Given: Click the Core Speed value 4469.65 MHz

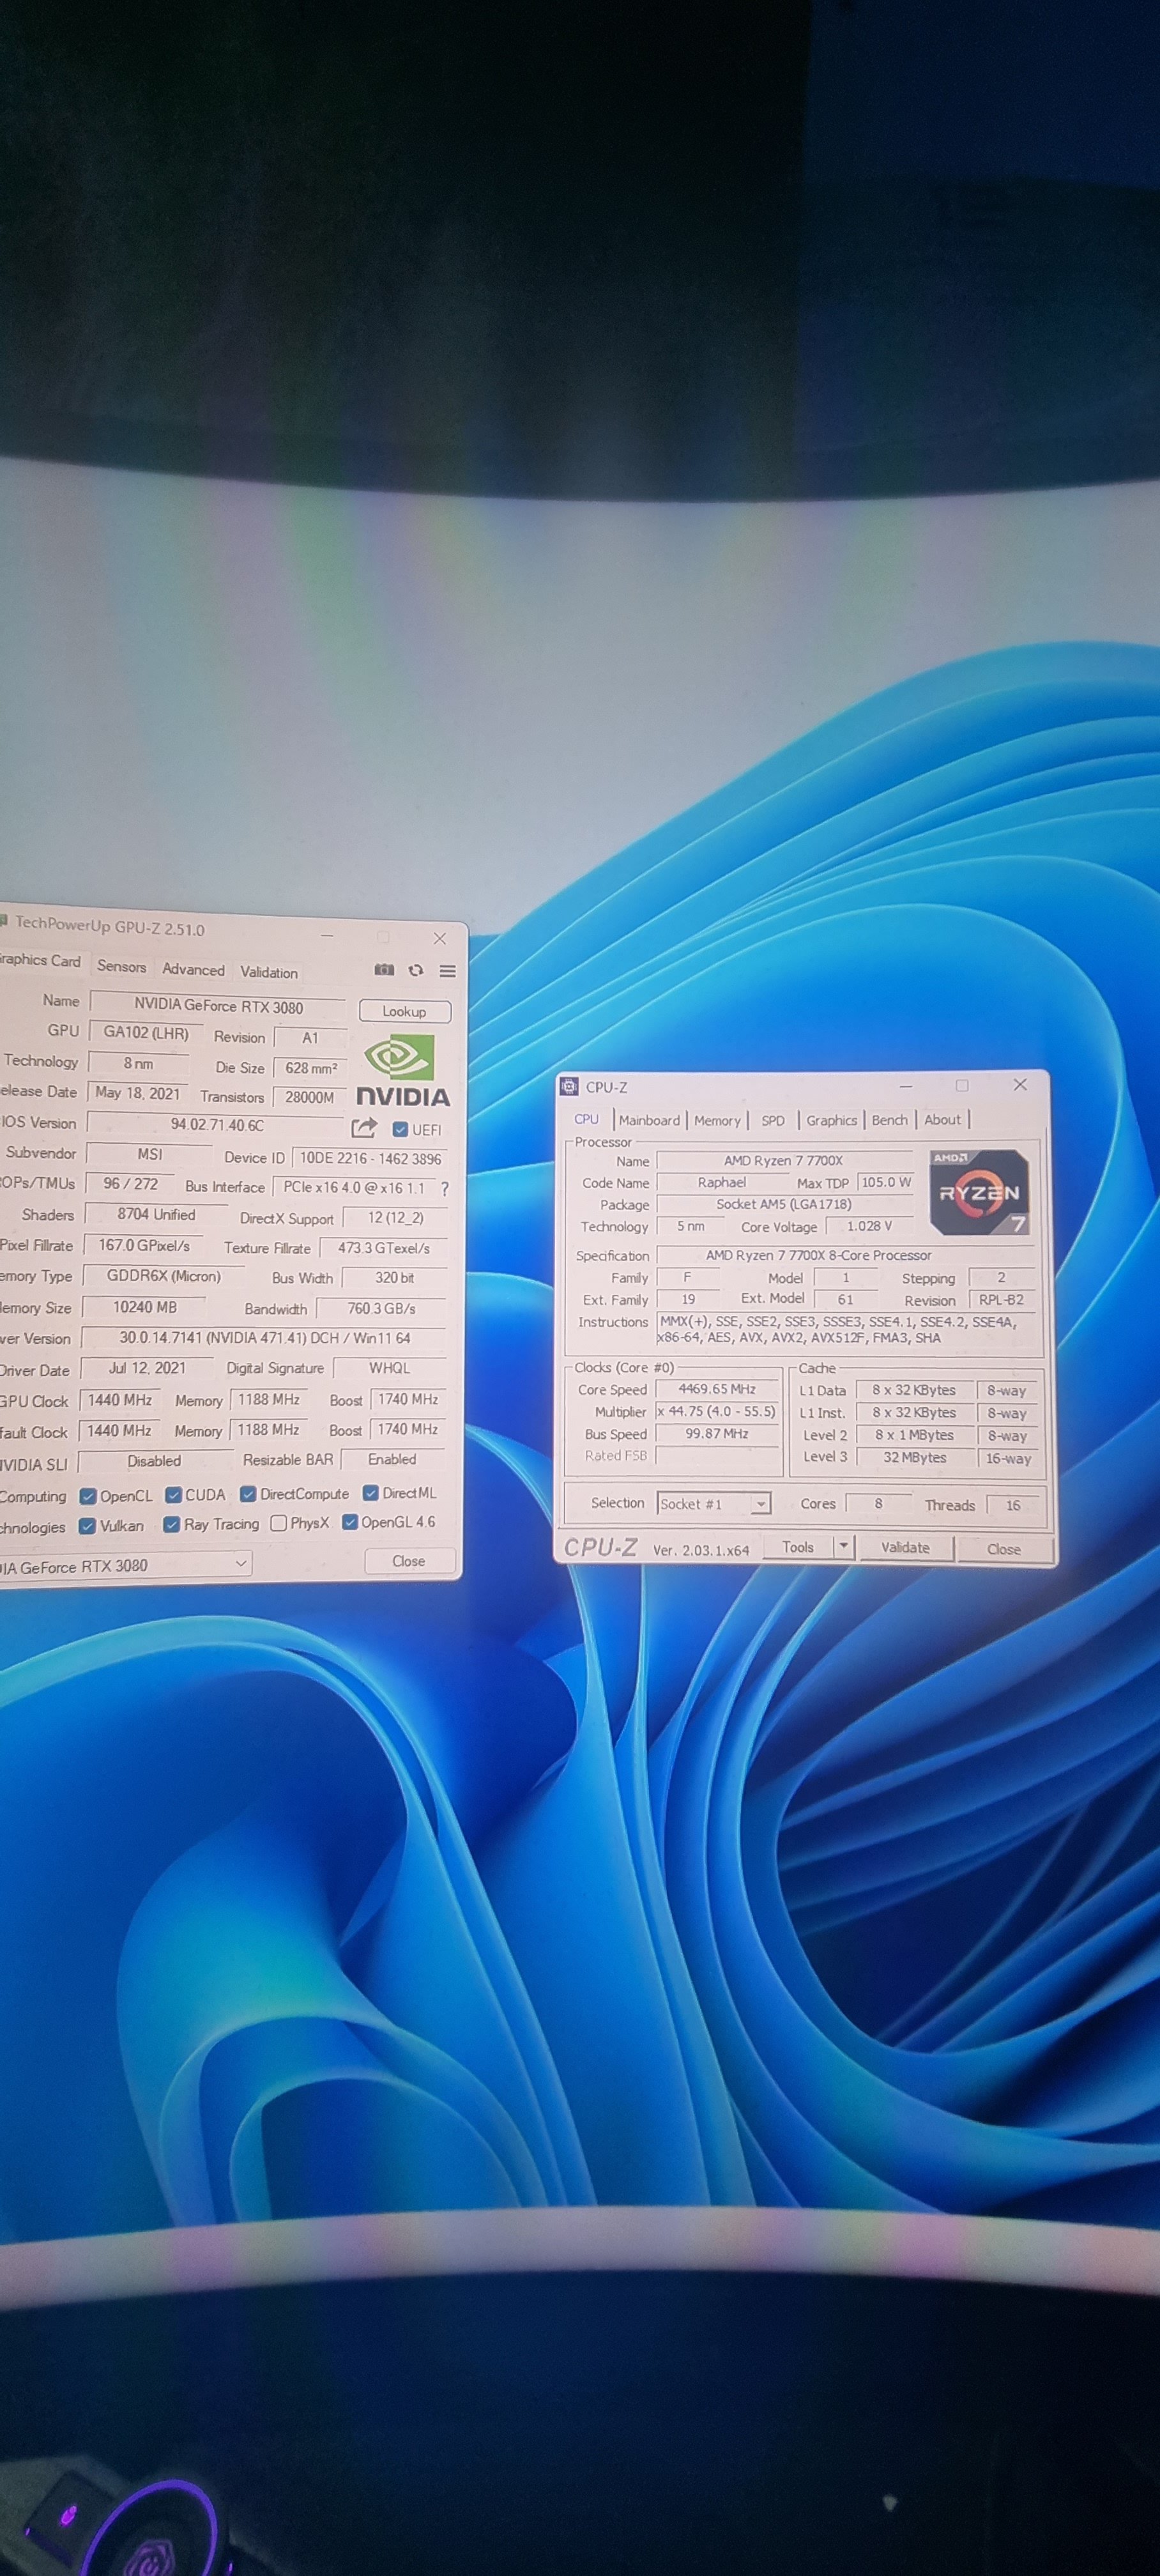Looking at the screenshot, I should point(717,1389).
